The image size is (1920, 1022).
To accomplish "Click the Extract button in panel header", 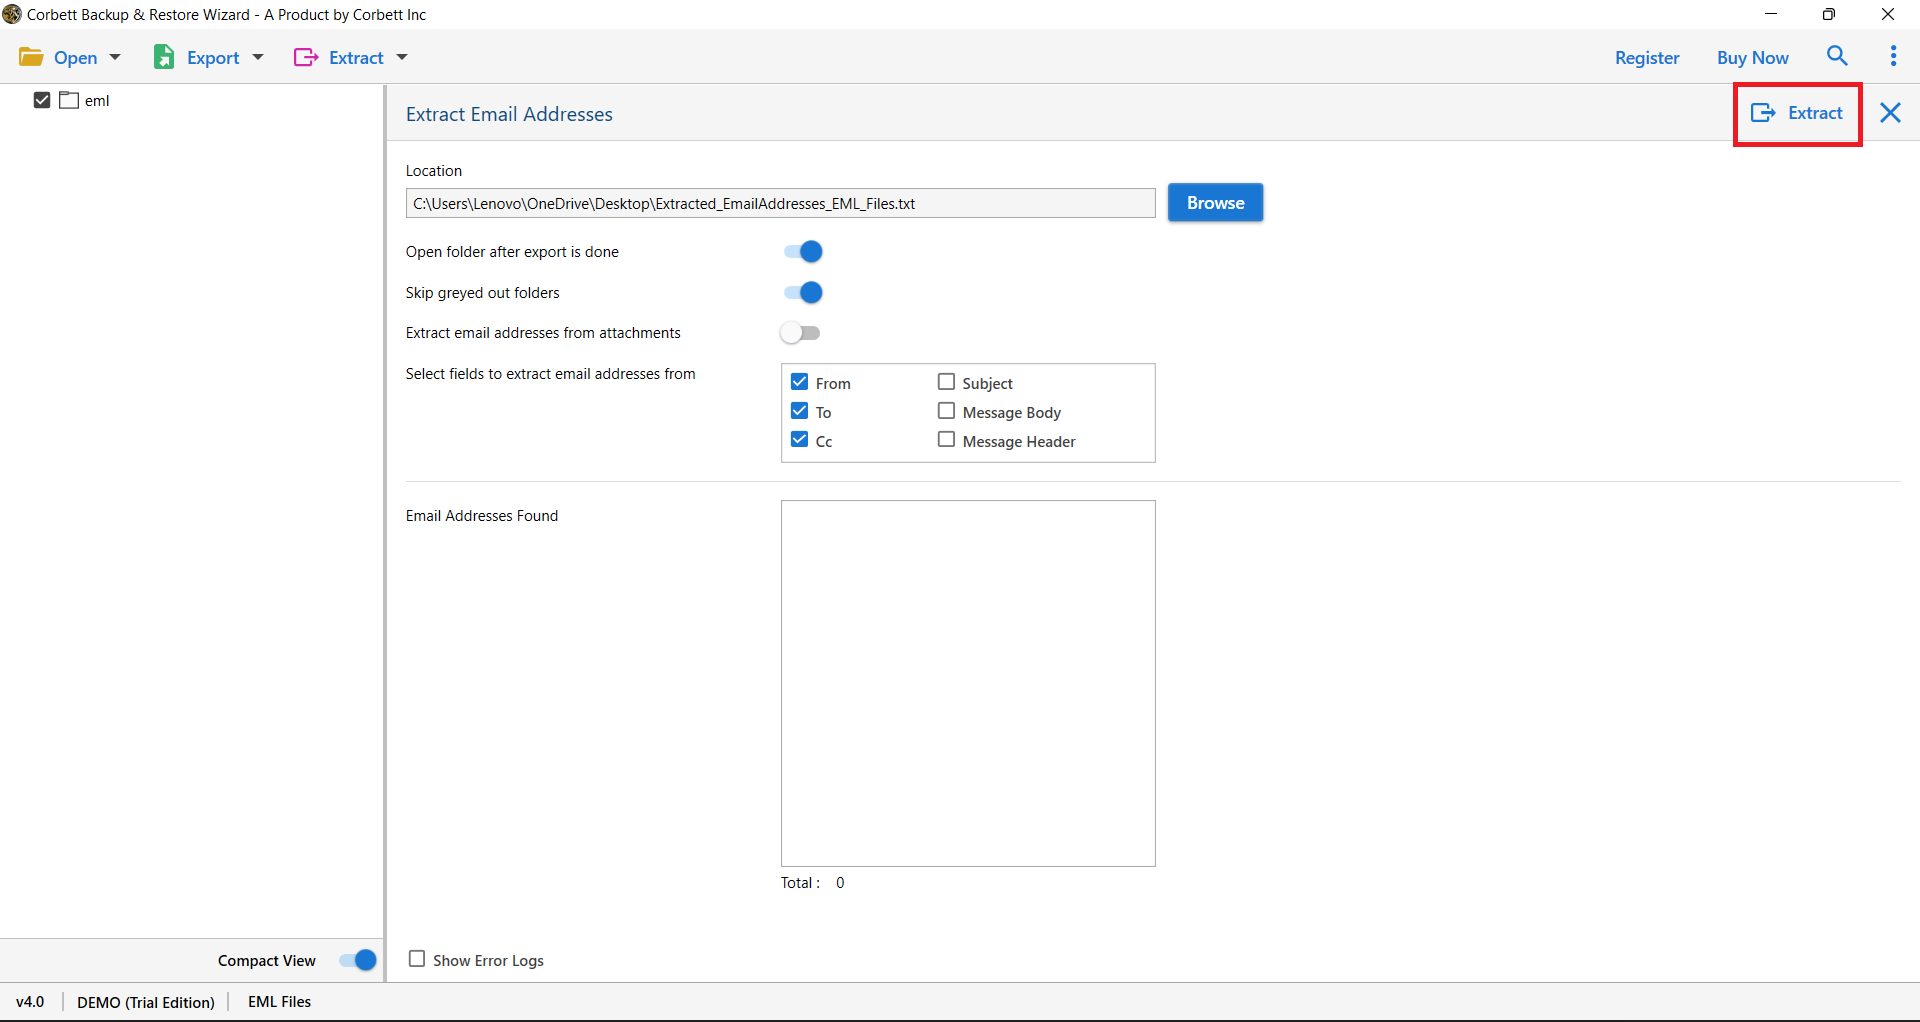I will point(1797,113).
